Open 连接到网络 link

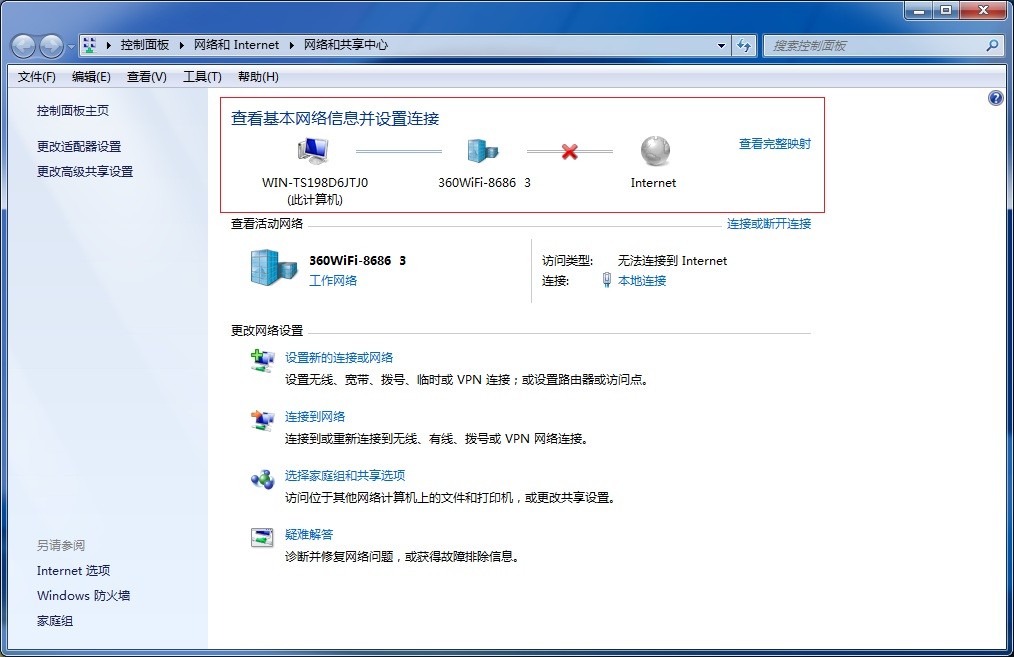[x=315, y=416]
